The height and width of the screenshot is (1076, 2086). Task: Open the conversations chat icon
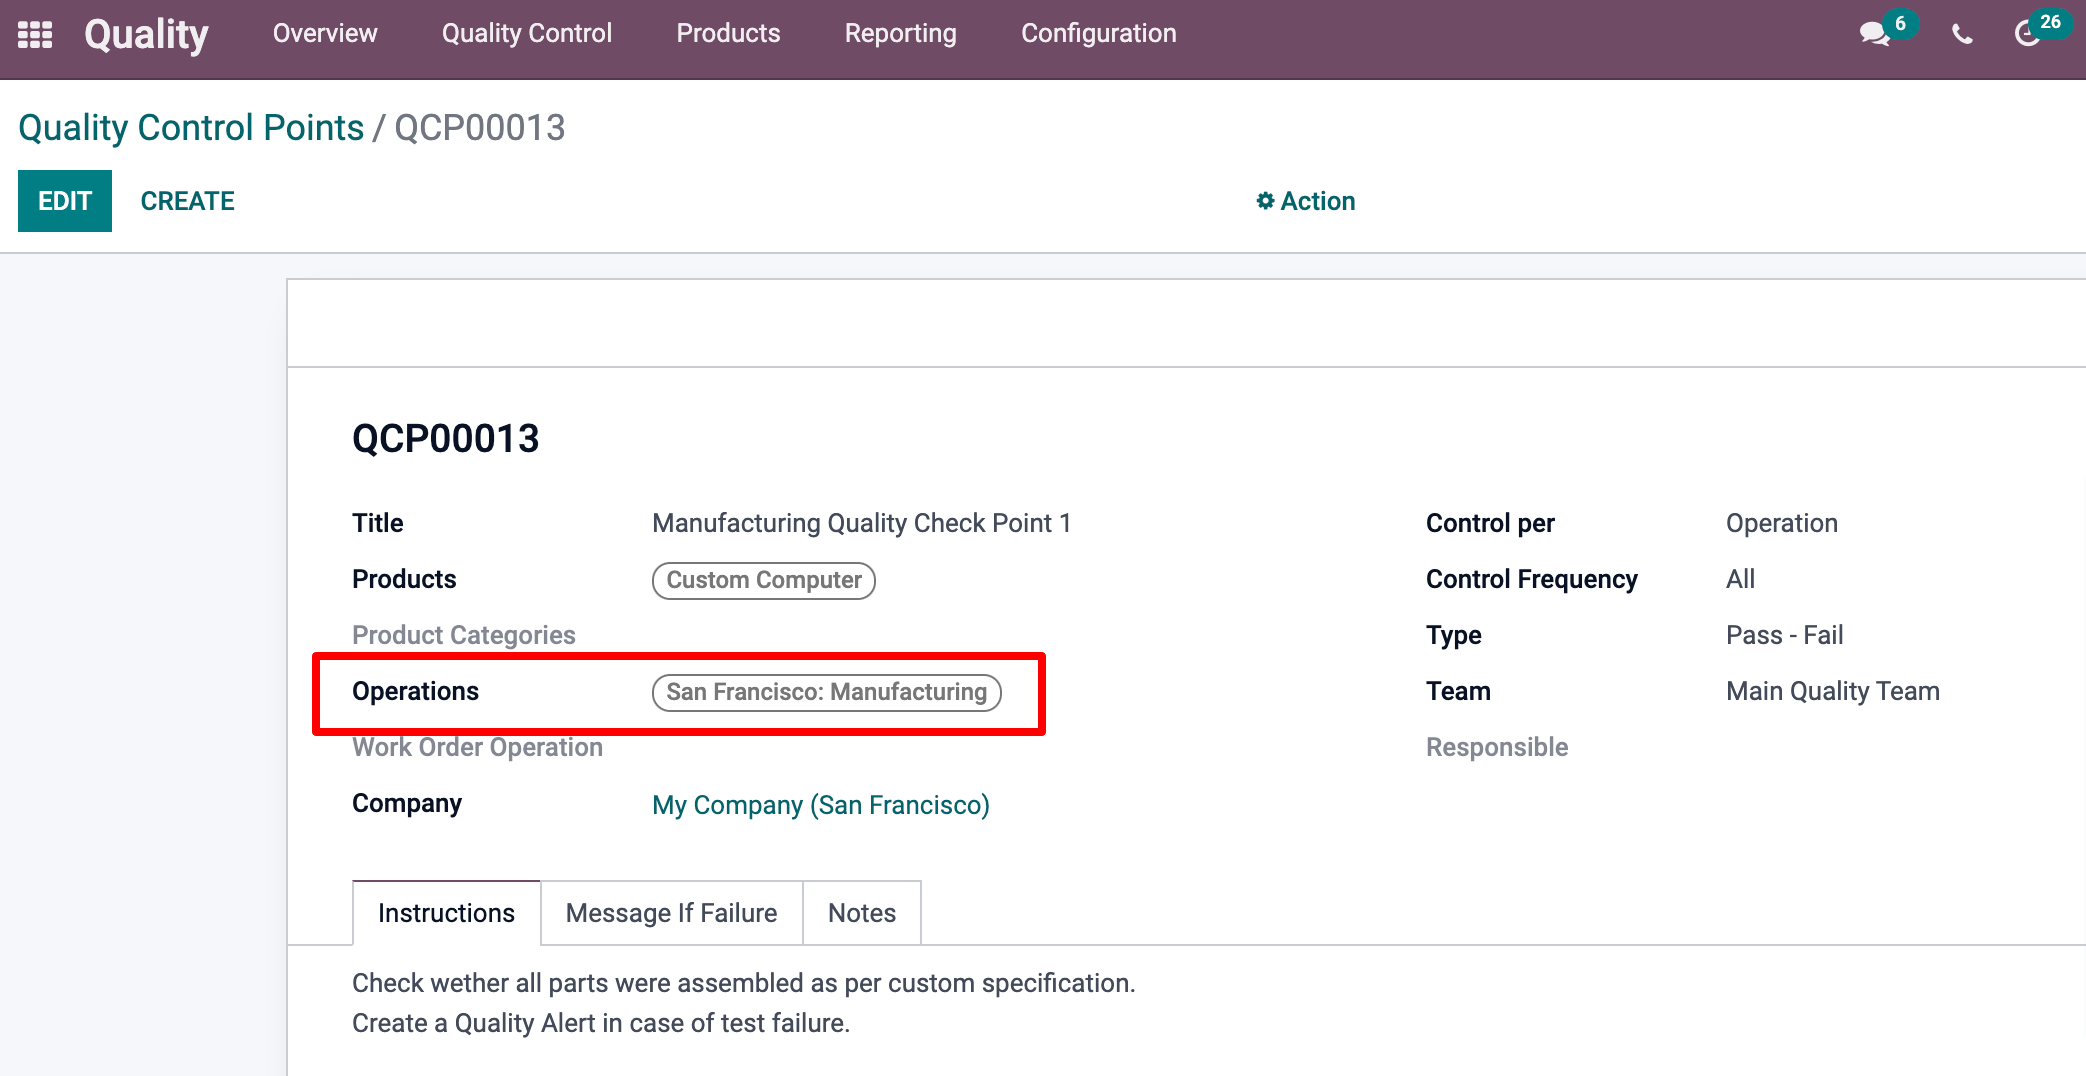1873,35
